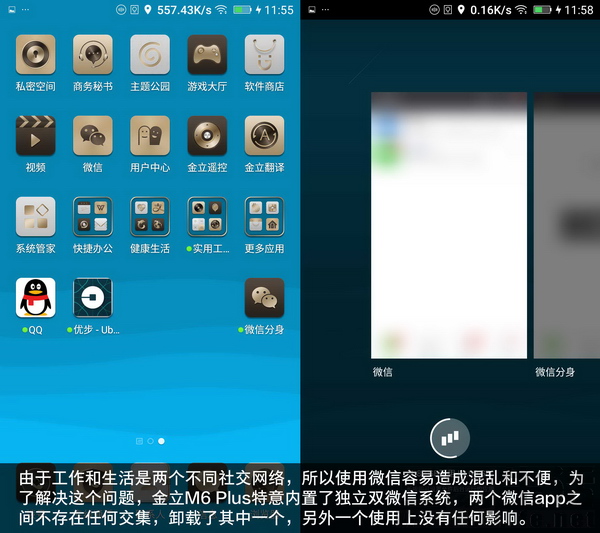Open 用户中心 app
This screenshot has width=600, height=533.
click(150, 135)
